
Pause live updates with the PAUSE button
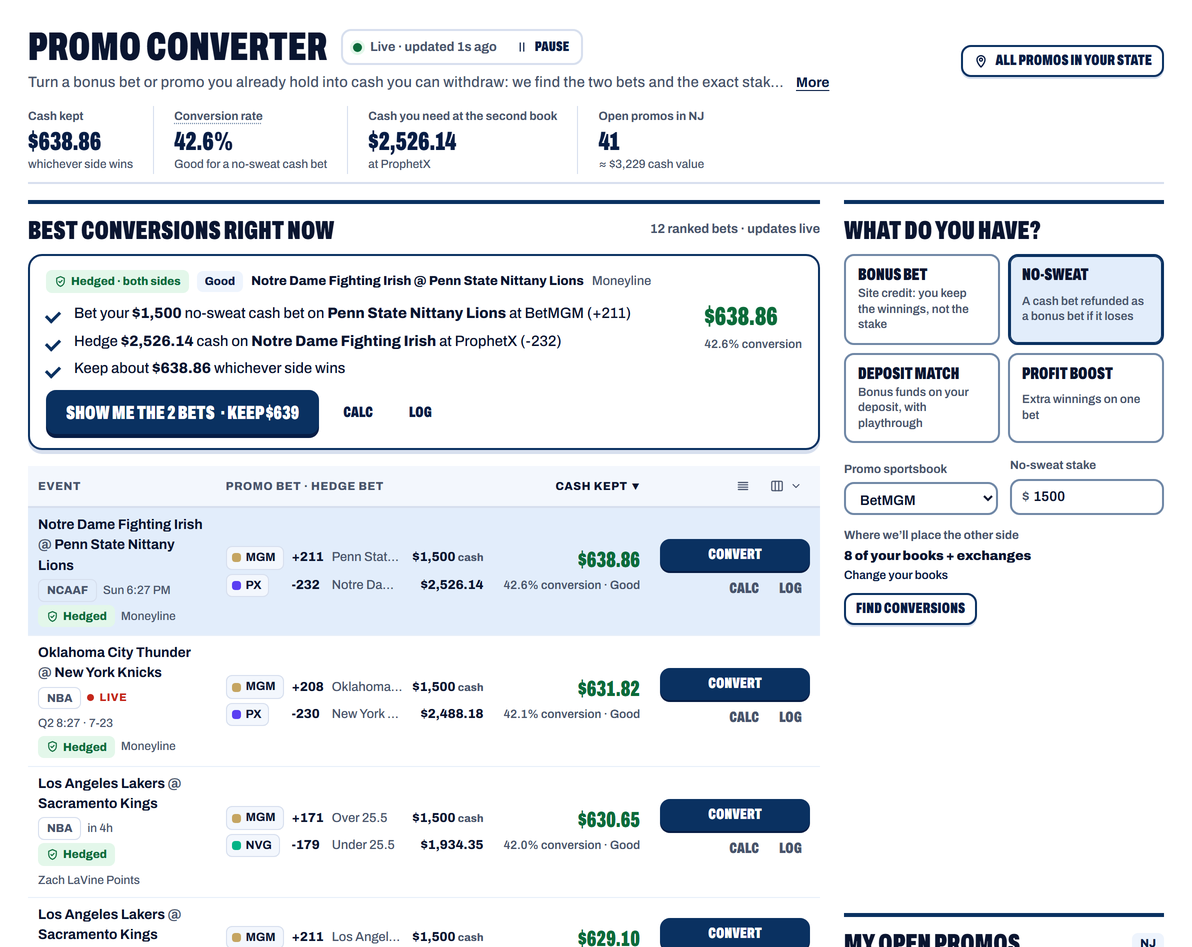[543, 46]
